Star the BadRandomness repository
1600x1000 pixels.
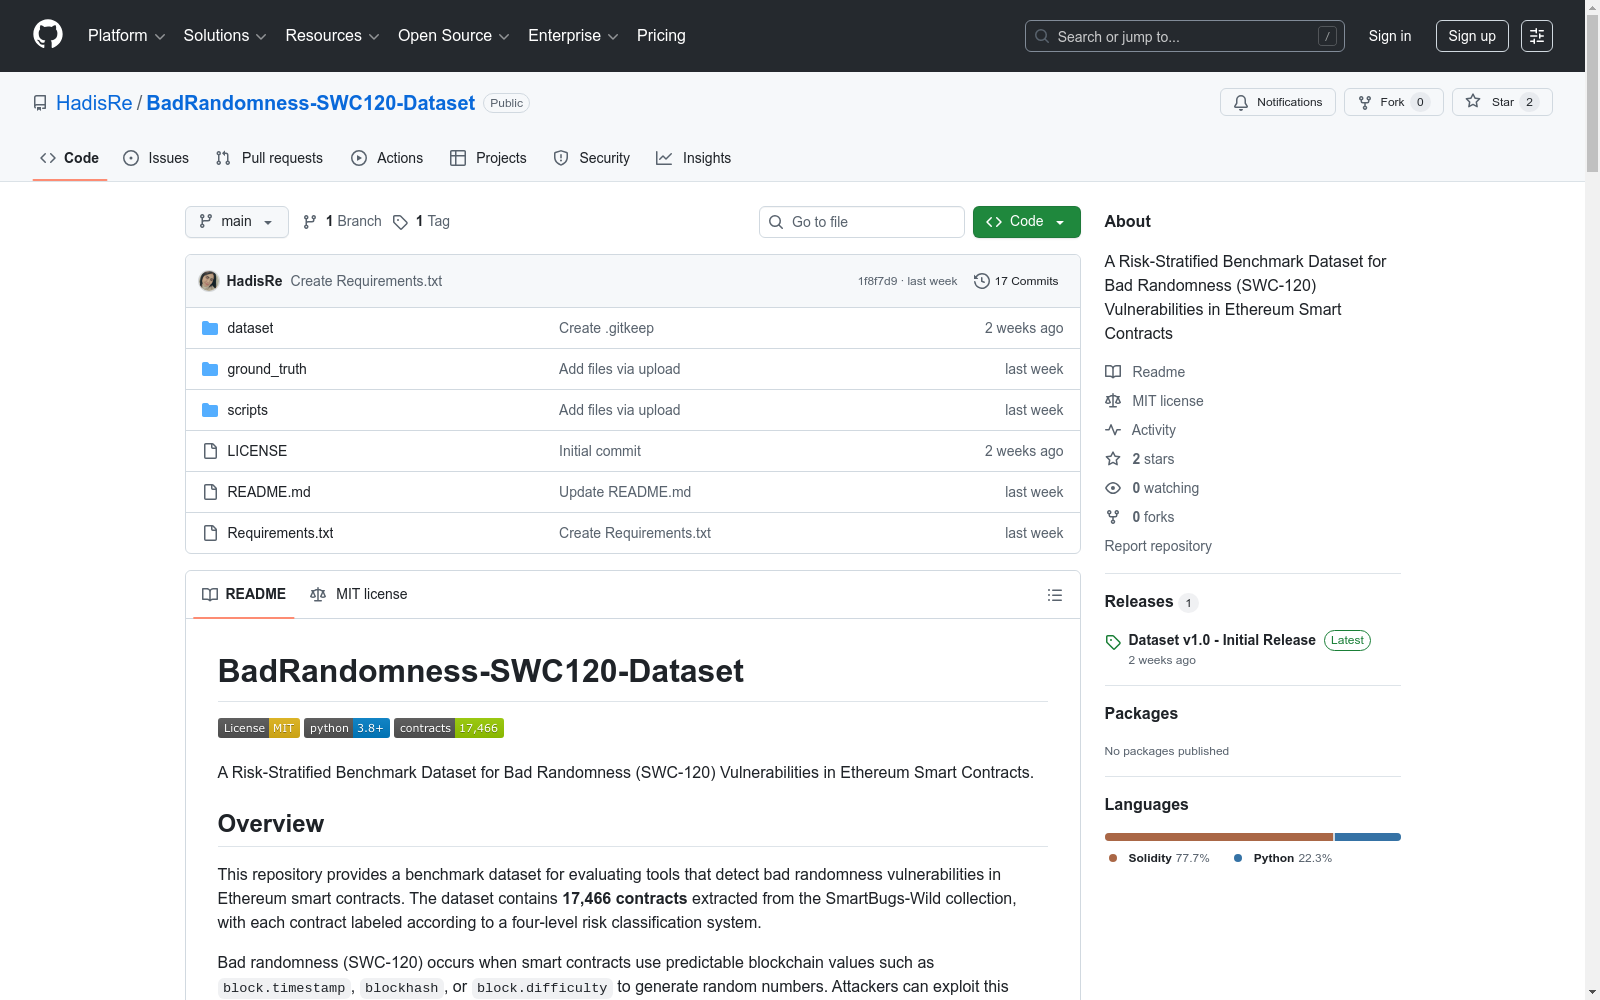1501,102
